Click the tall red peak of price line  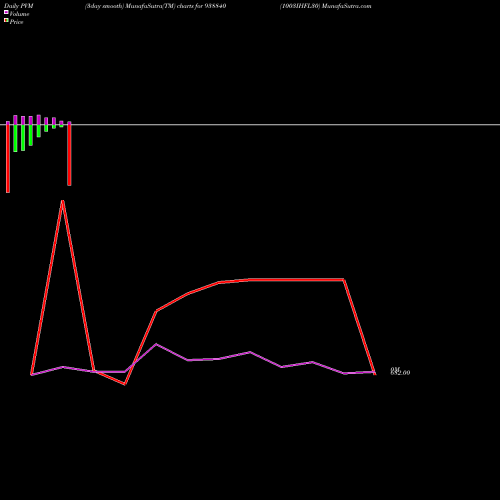(63, 201)
